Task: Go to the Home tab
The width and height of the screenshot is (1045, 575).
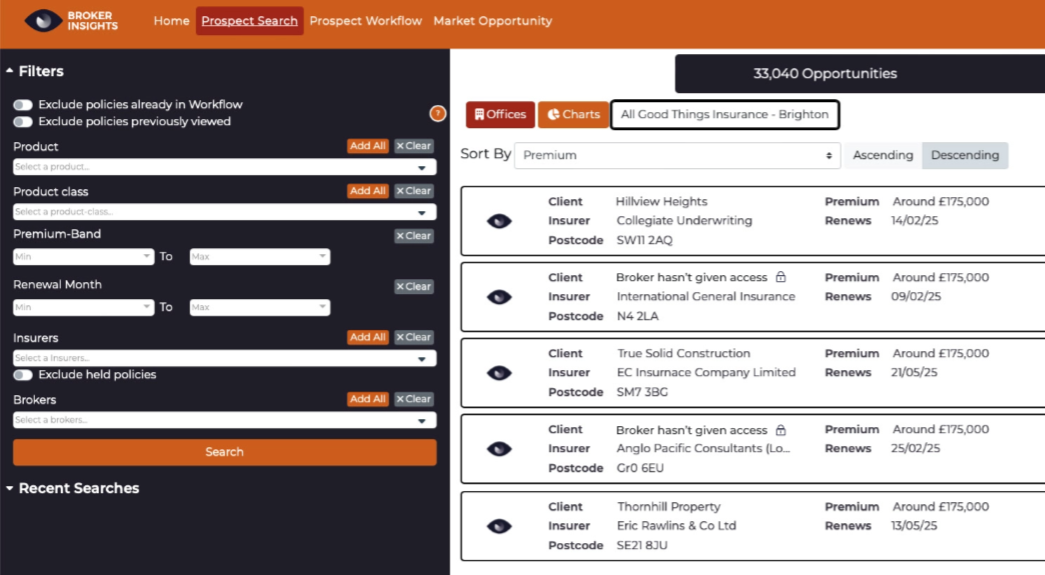Action: 171,21
